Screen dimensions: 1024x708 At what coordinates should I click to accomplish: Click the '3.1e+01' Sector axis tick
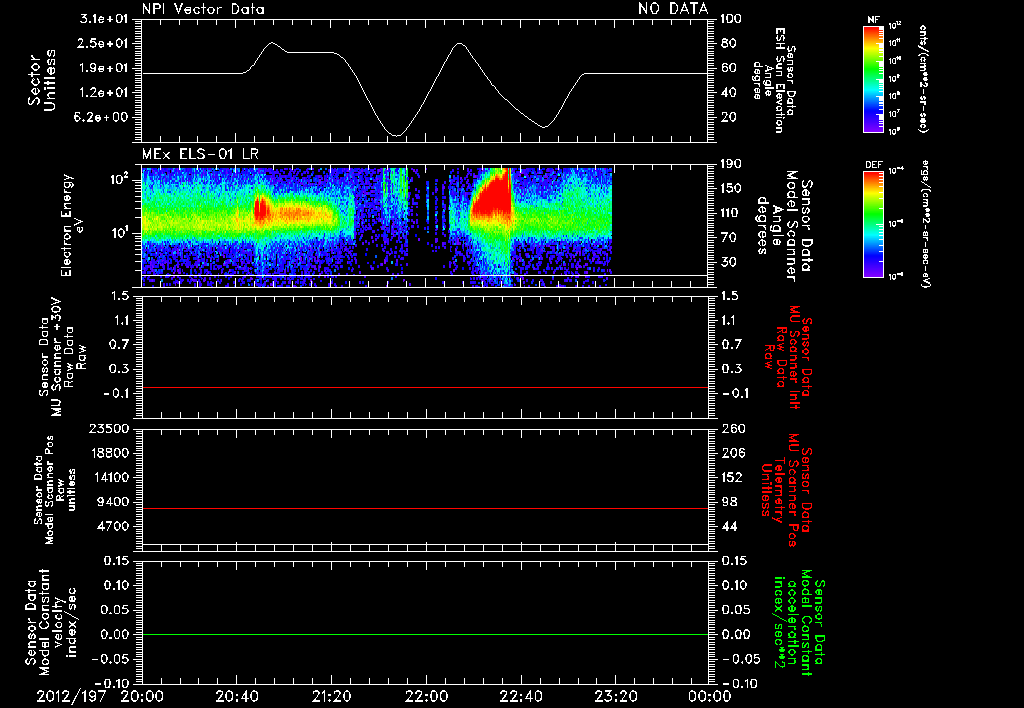(103, 19)
